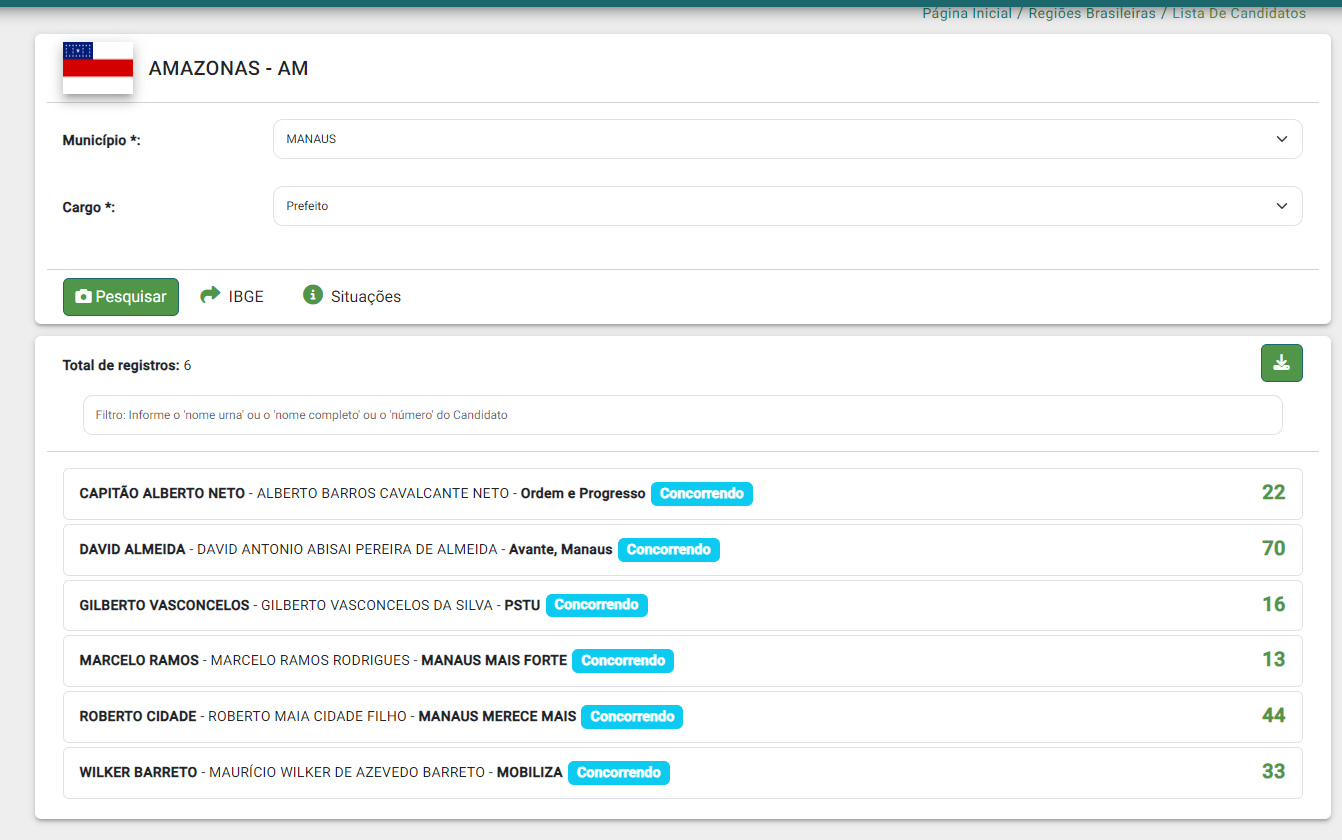Image resolution: width=1342 pixels, height=840 pixels.
Task: Click the MANAUS MAIS FORTE coalition name
Action: (x=494, y=661)
